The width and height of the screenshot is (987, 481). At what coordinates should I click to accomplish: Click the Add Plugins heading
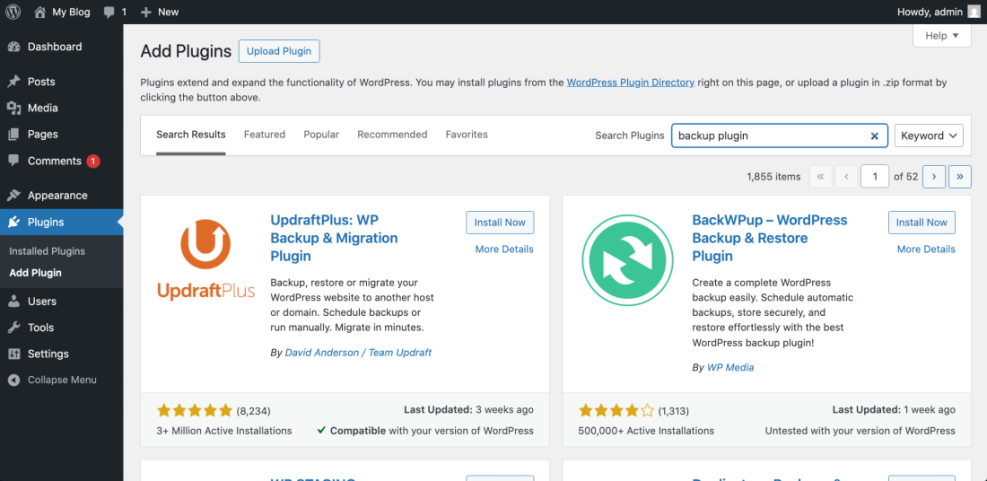click(186, 52)
